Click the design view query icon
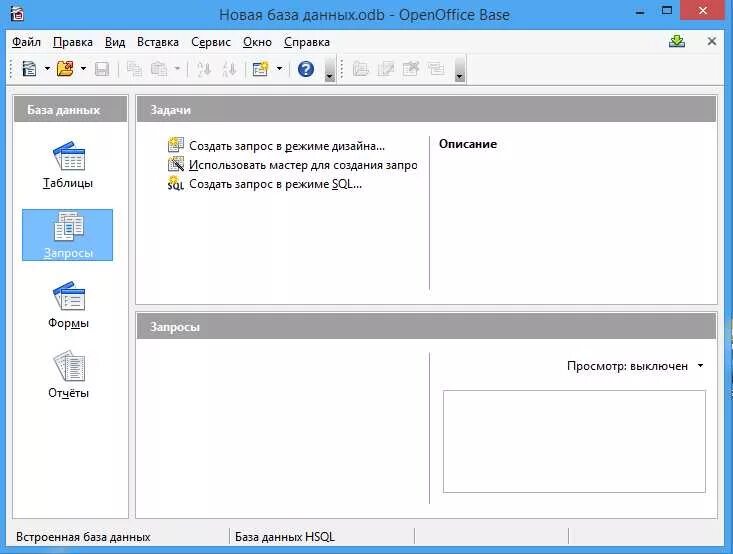The width and height of the screenshot is (733, 554). pos(175,145)
